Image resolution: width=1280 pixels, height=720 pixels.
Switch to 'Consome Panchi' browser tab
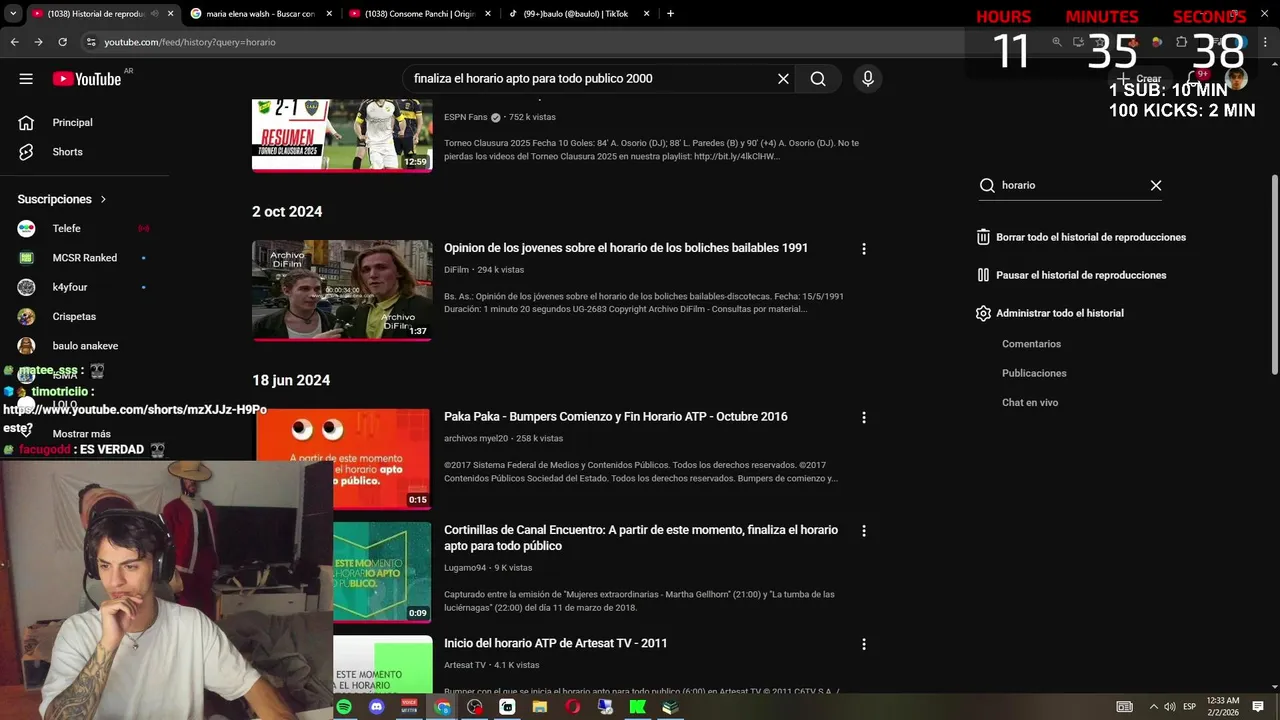[419, 14]
